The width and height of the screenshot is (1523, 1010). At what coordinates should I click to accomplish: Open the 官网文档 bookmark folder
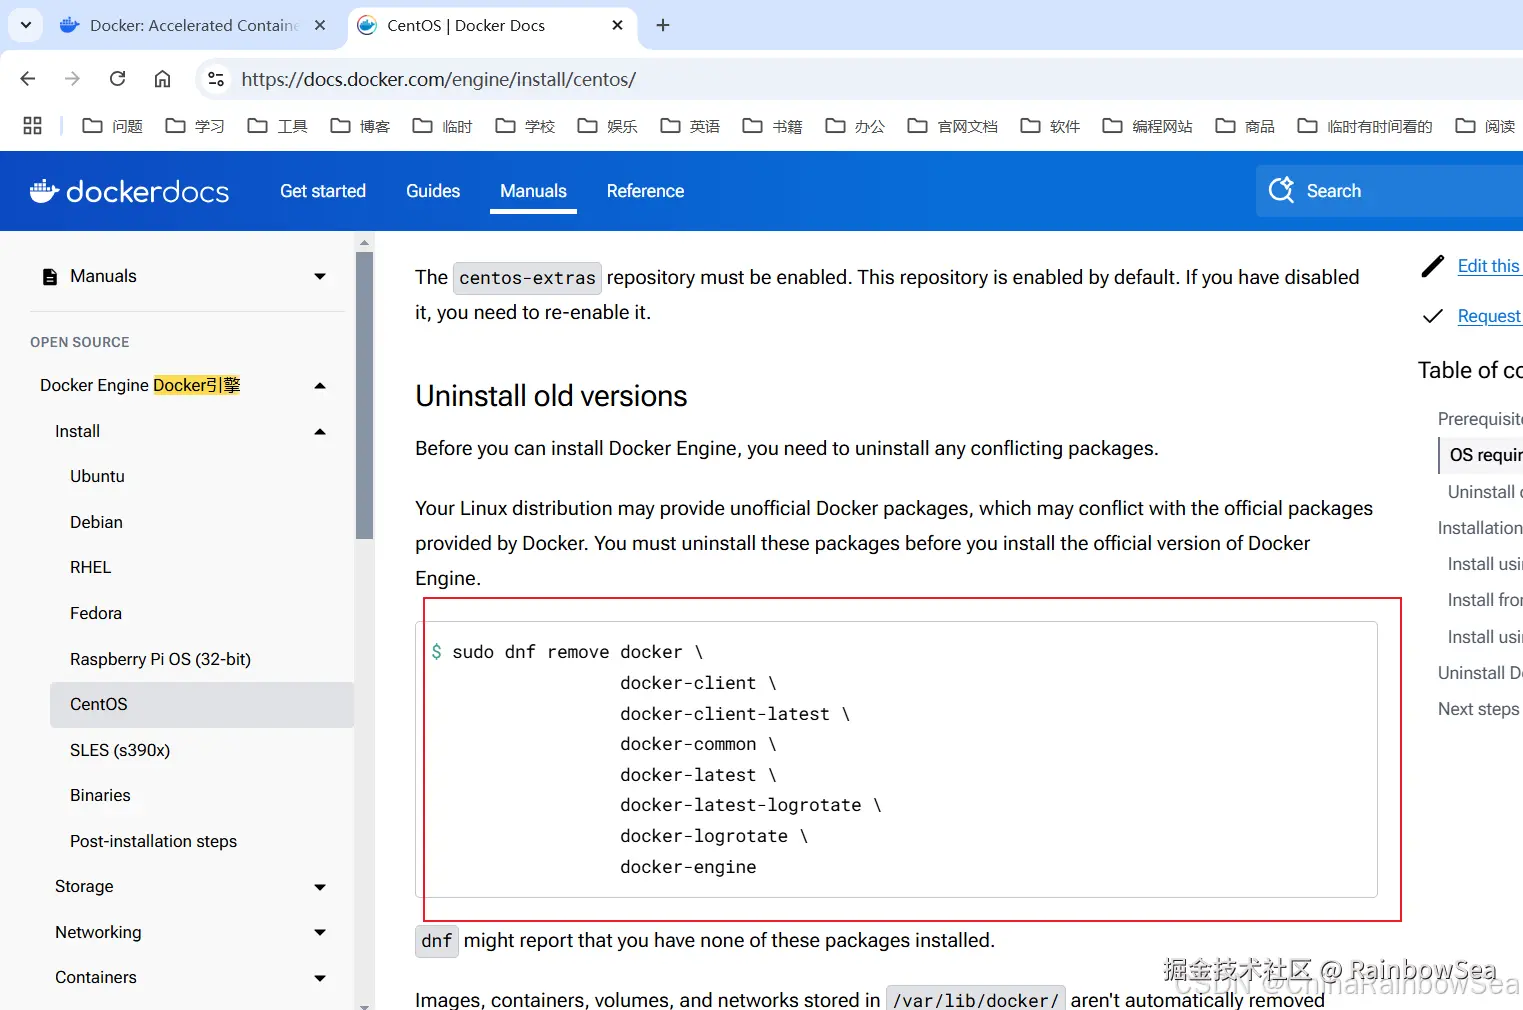click(953, 126)
